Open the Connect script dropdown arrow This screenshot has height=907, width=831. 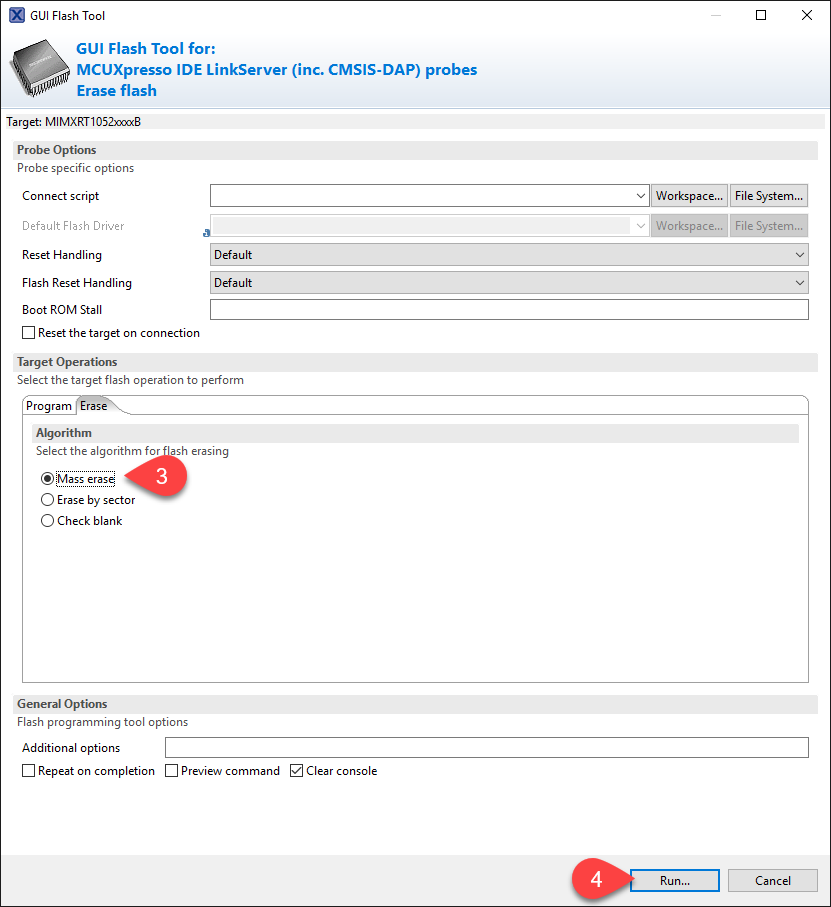pos(640,196)
